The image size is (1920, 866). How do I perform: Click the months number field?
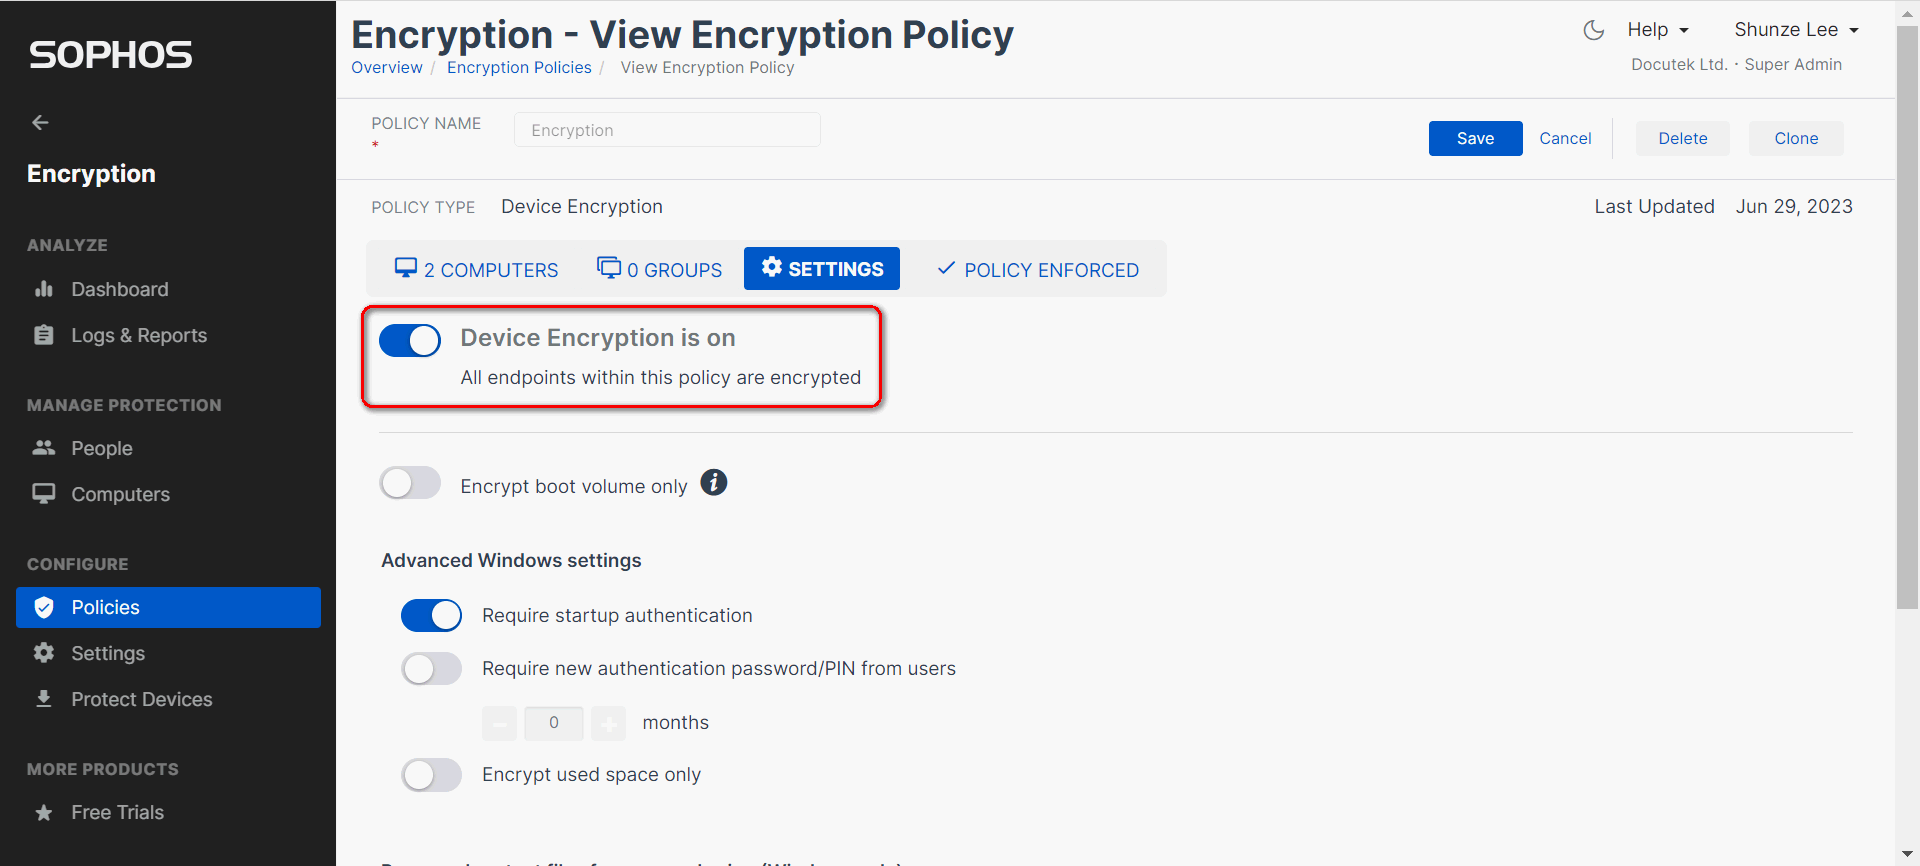coord(554,722)
